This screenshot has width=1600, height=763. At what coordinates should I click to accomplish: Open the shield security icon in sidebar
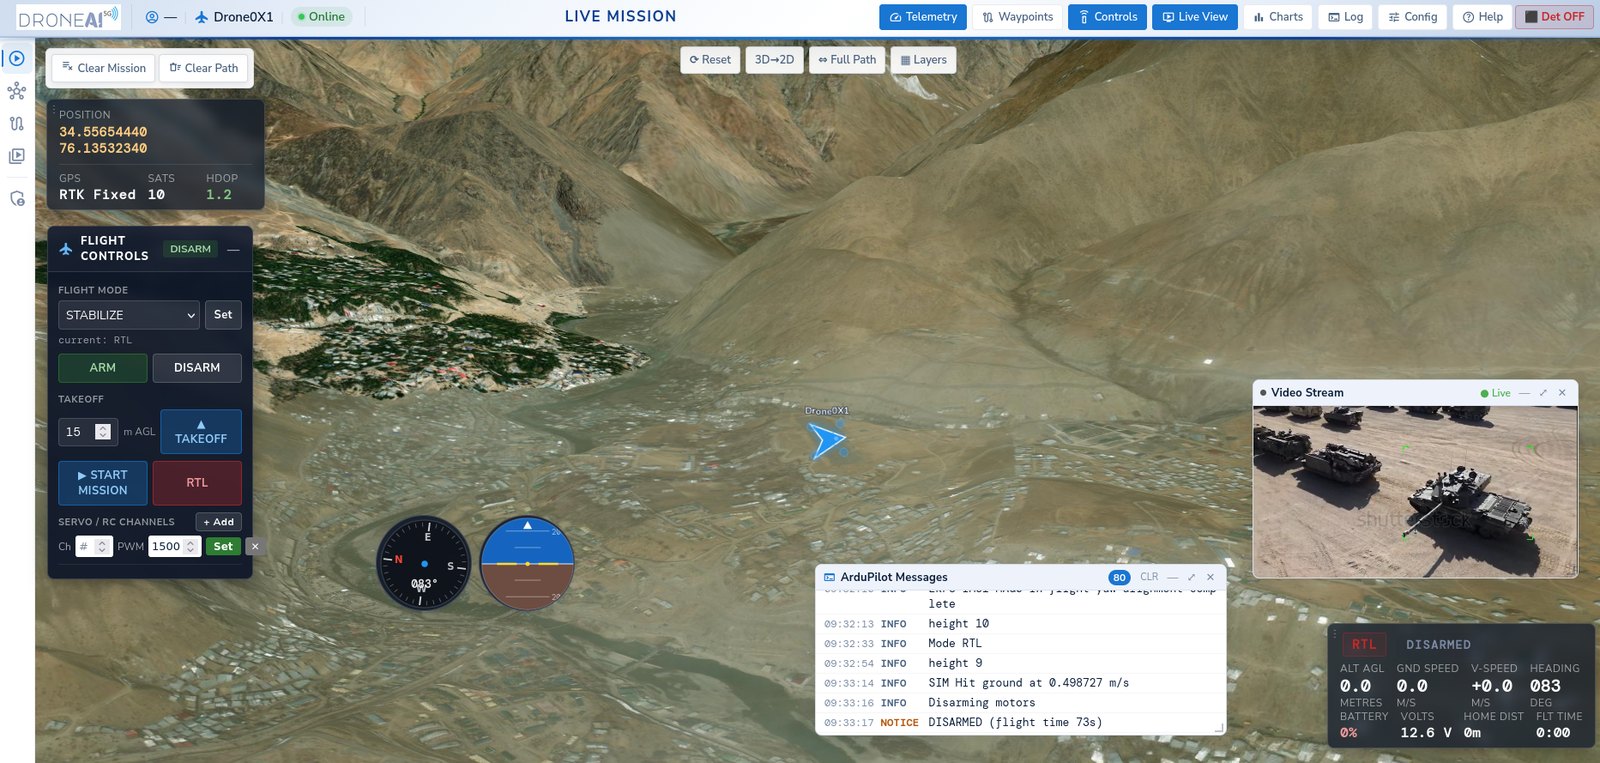tap(17, 199)
